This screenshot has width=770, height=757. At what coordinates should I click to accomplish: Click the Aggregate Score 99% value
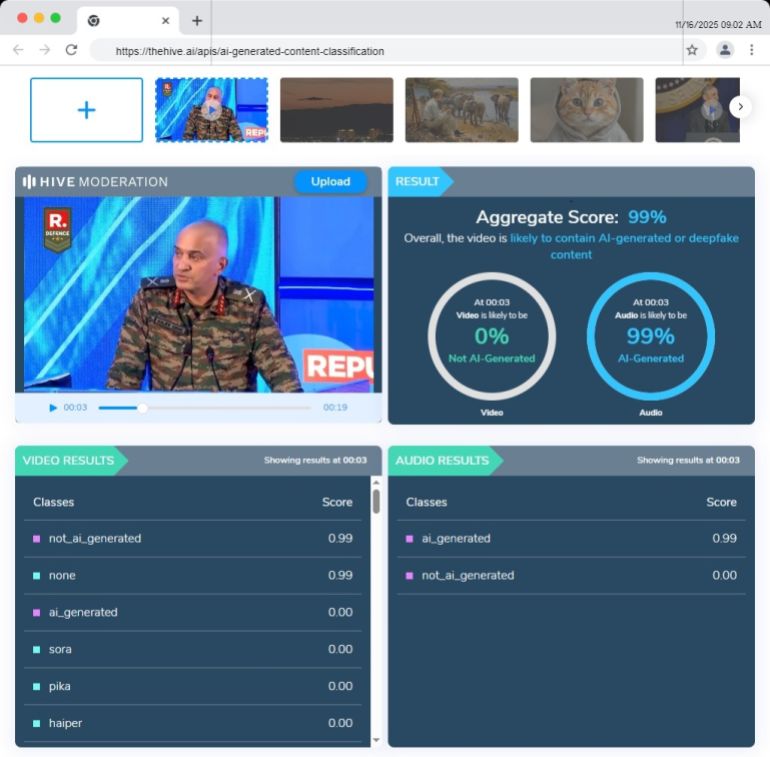[x=647, y=217]
